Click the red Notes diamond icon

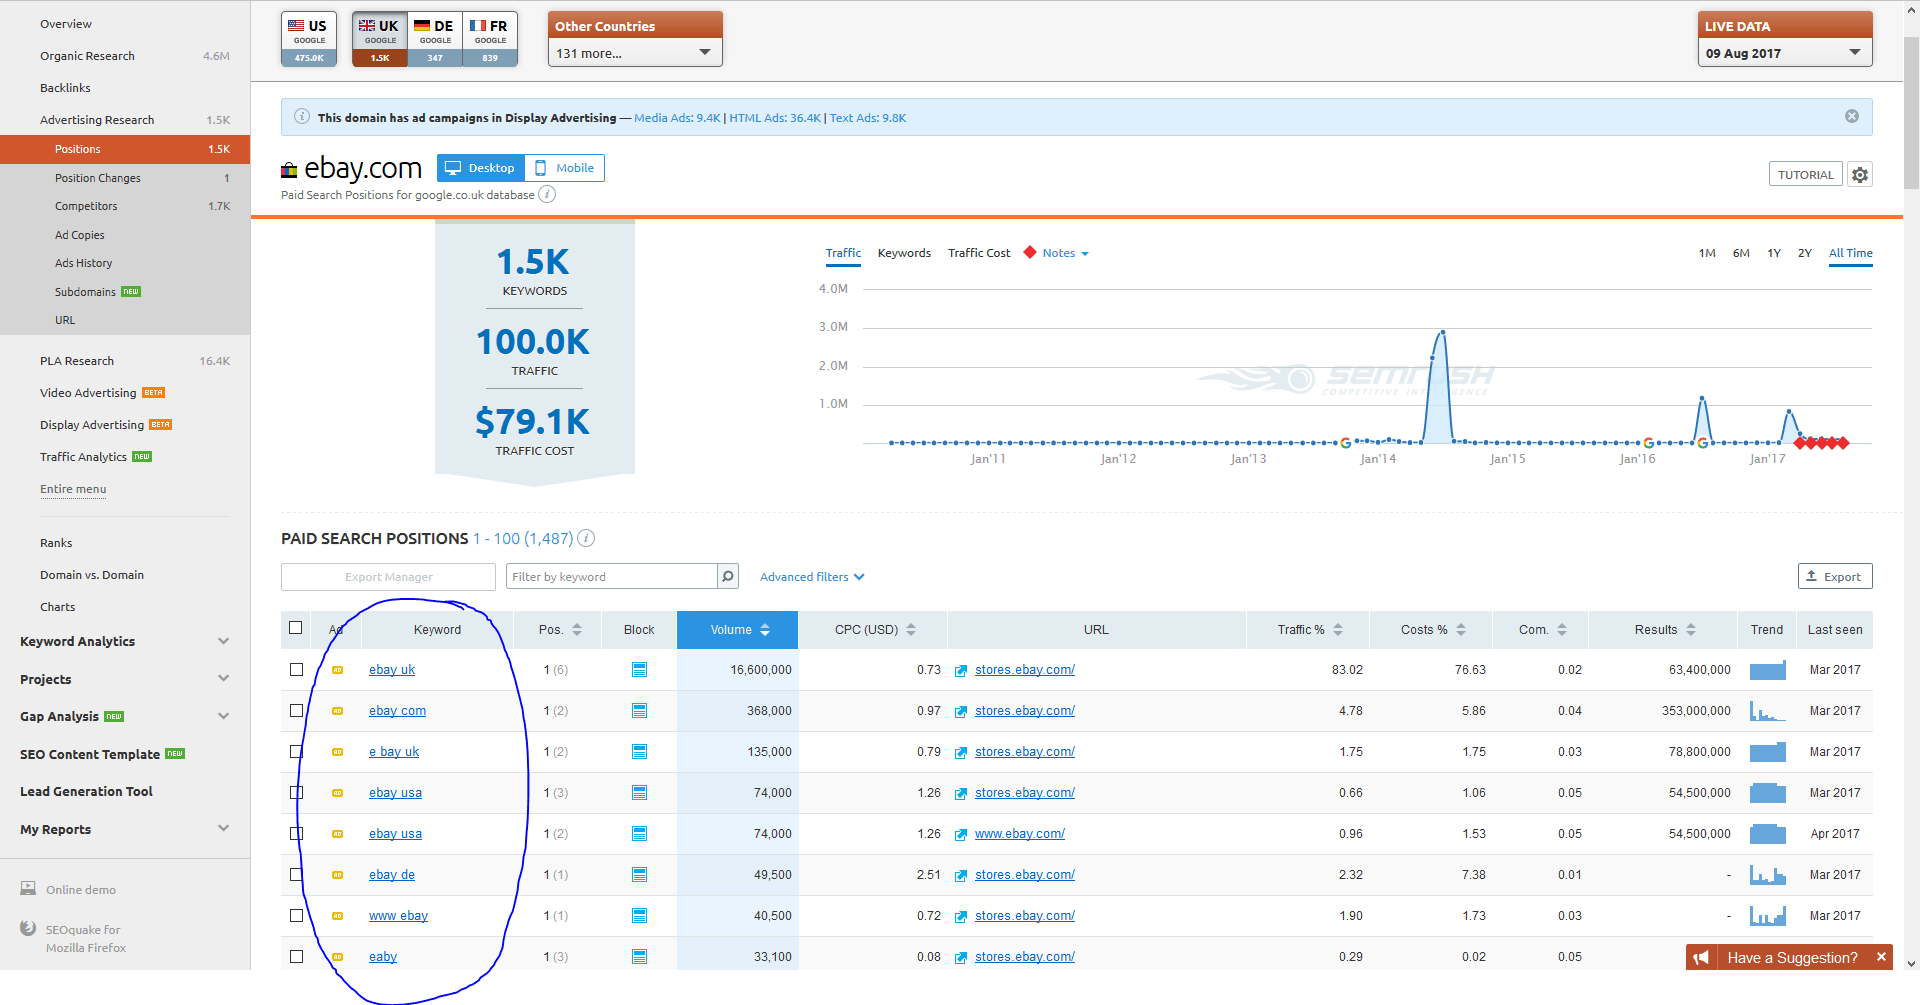coord(1030,253)
